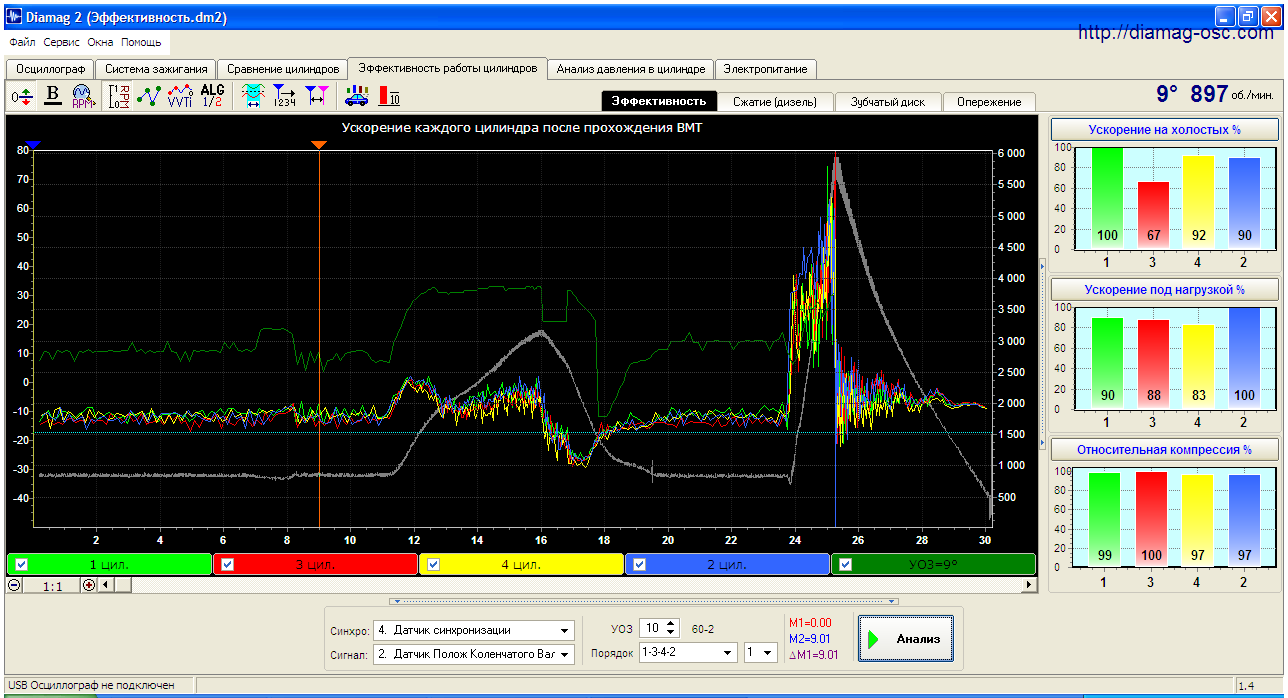Select the Зубчатый диск sub-tab

point(888,101)
